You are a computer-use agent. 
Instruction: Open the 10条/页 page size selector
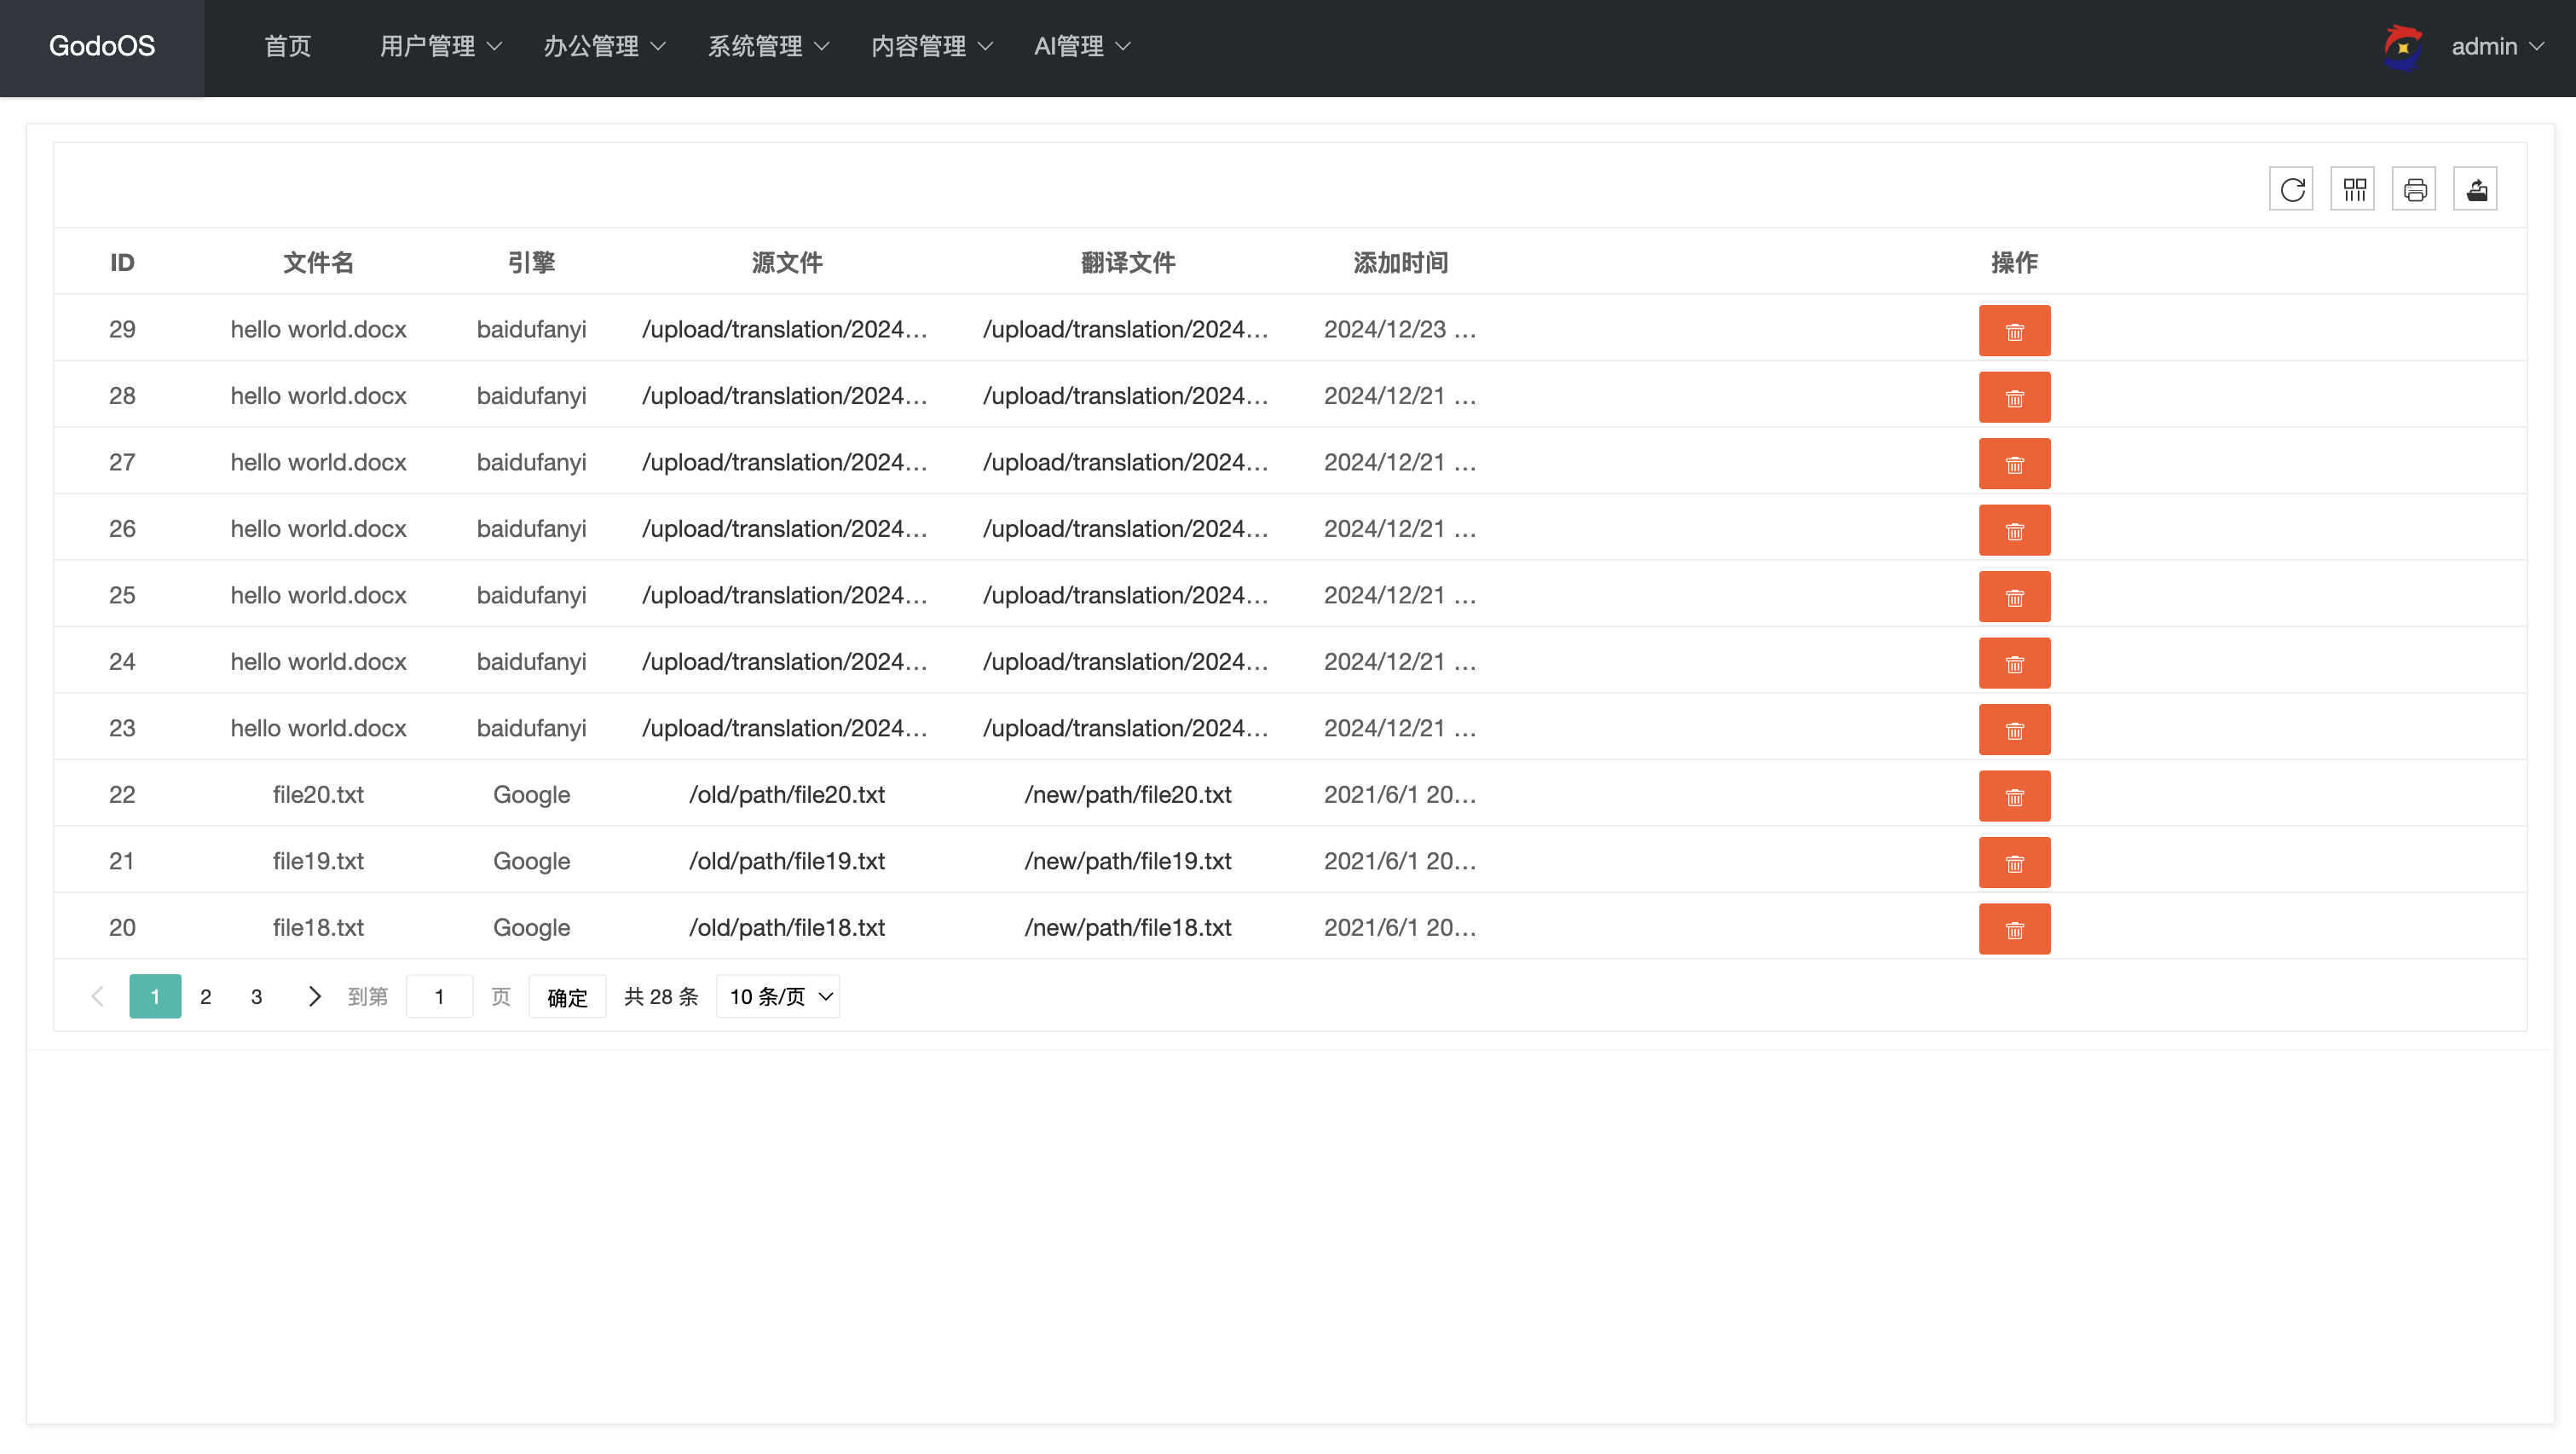click(x=777, y=996)
